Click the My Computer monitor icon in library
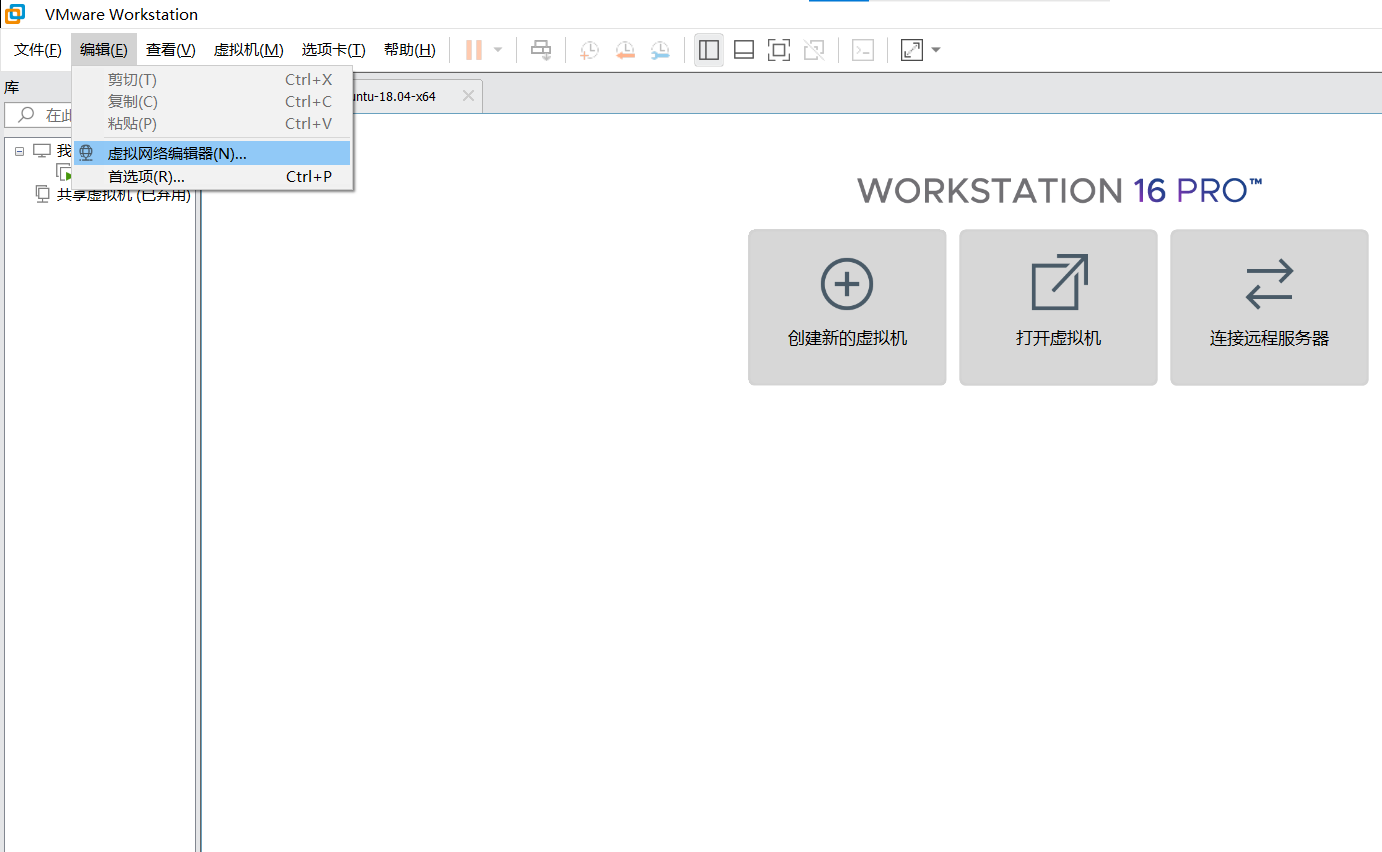Viewport: 1382px width, 852px height. (x=42, y=151)
